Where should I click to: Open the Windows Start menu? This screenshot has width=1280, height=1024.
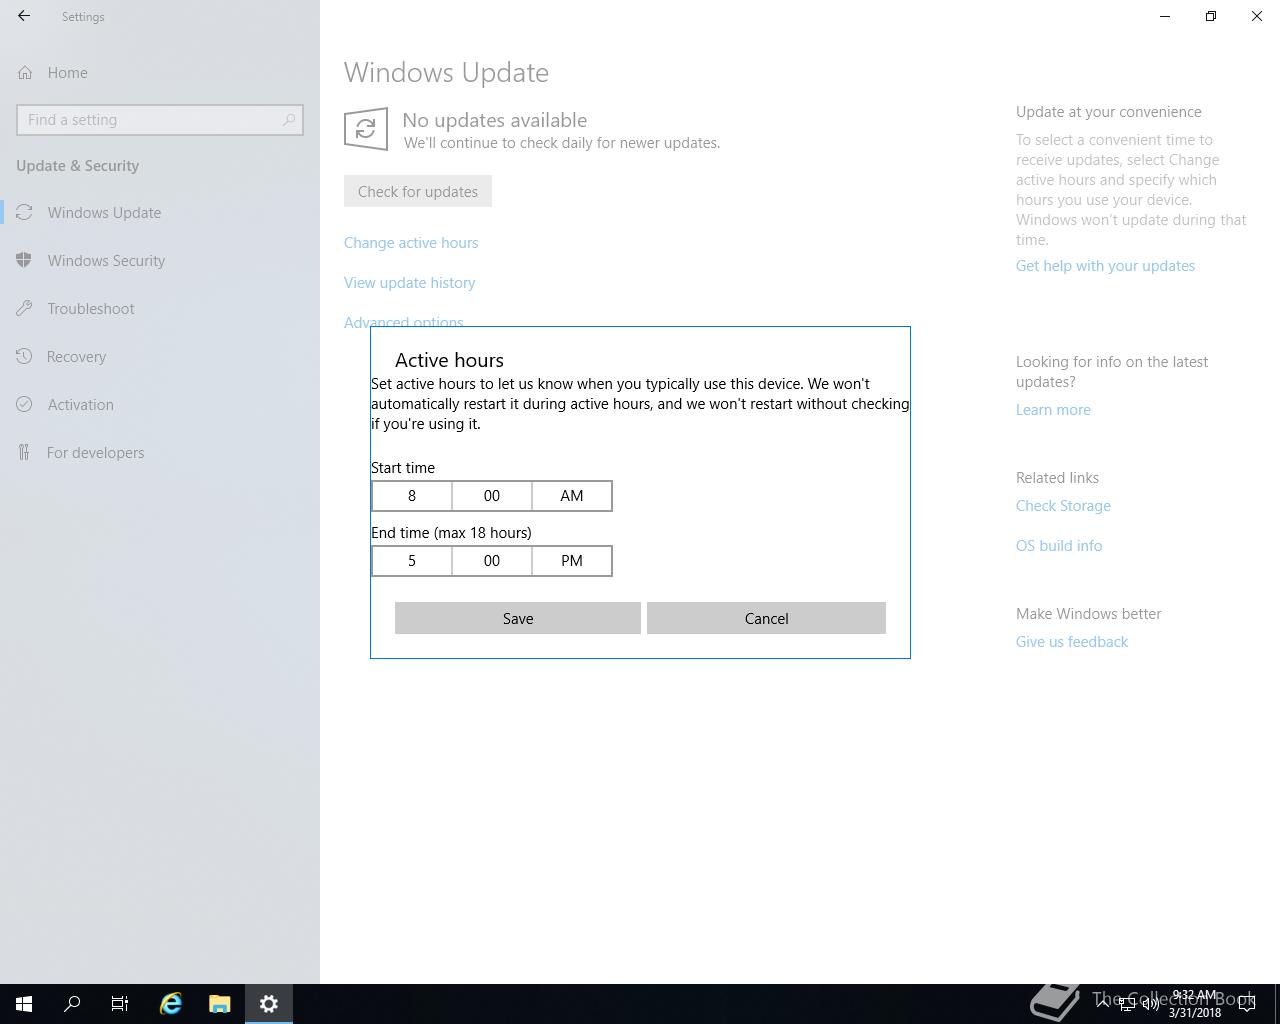point(24,1004)
